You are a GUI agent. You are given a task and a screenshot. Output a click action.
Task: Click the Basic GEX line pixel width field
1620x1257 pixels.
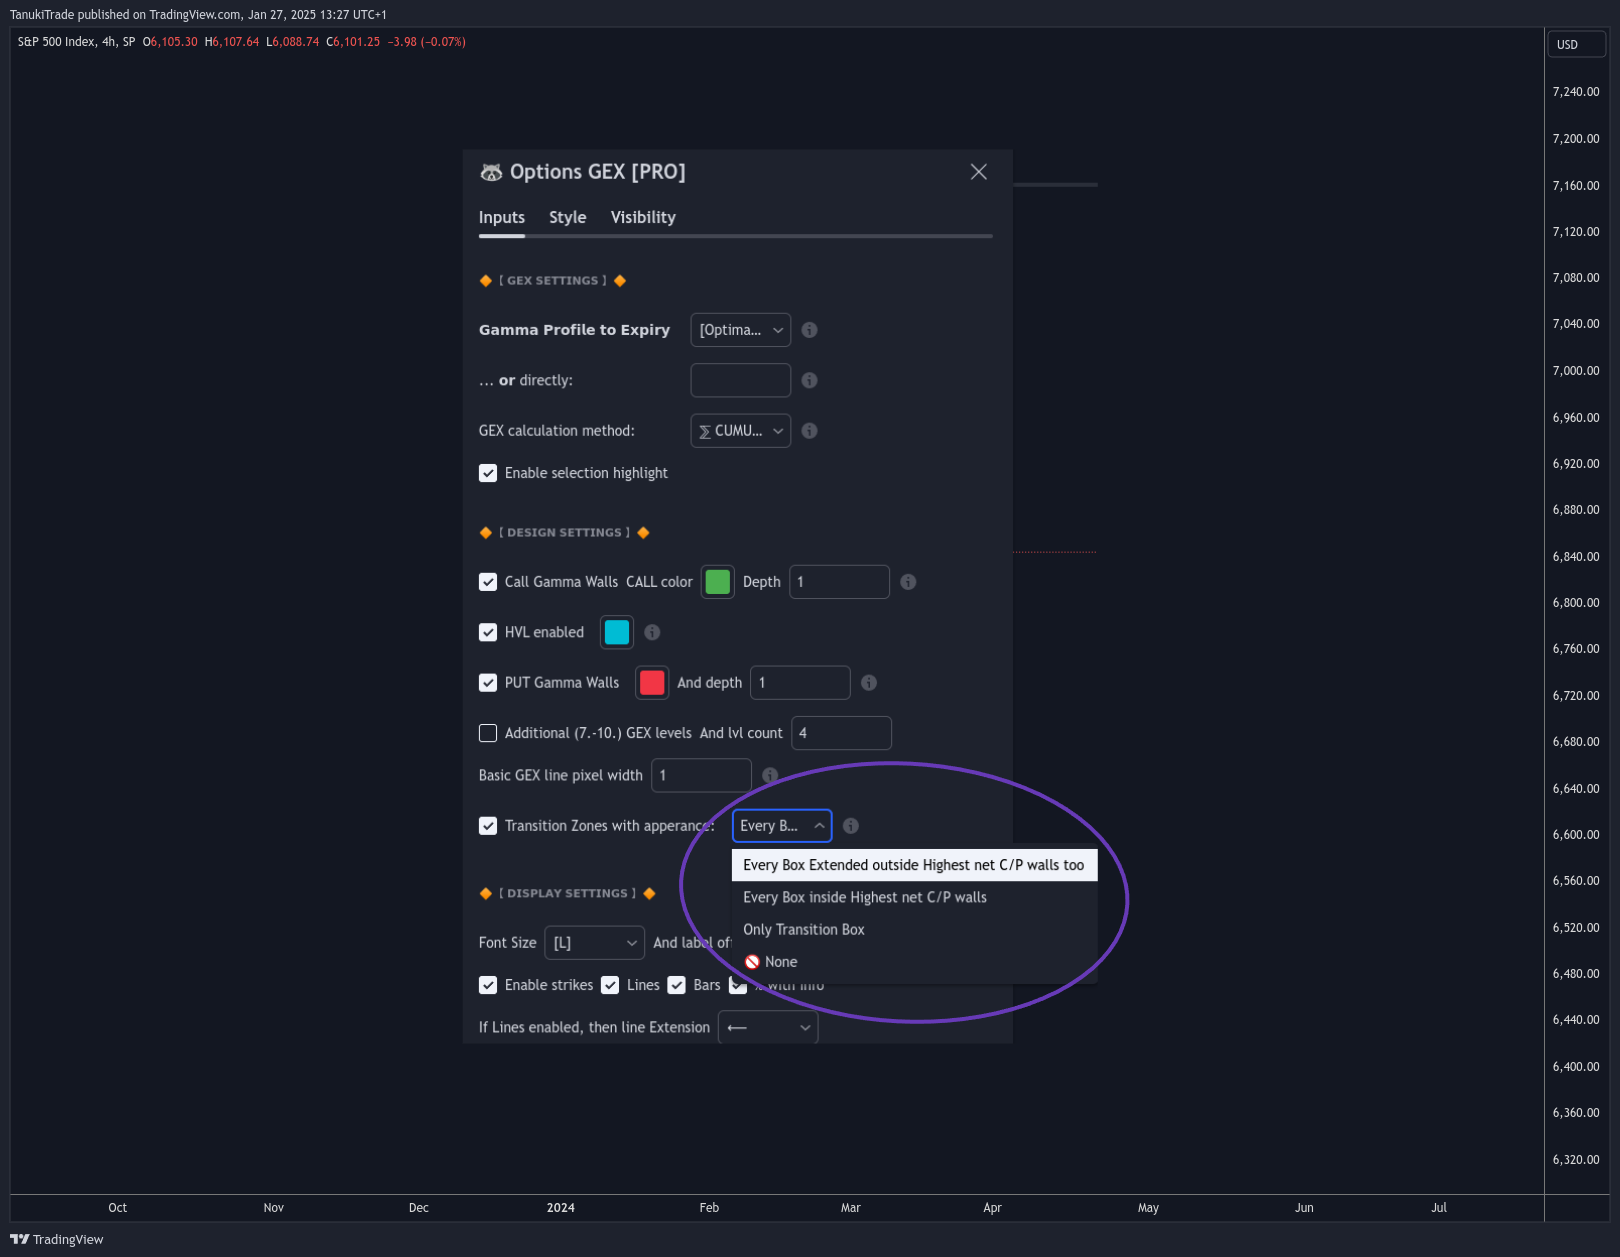click(702, 775)
